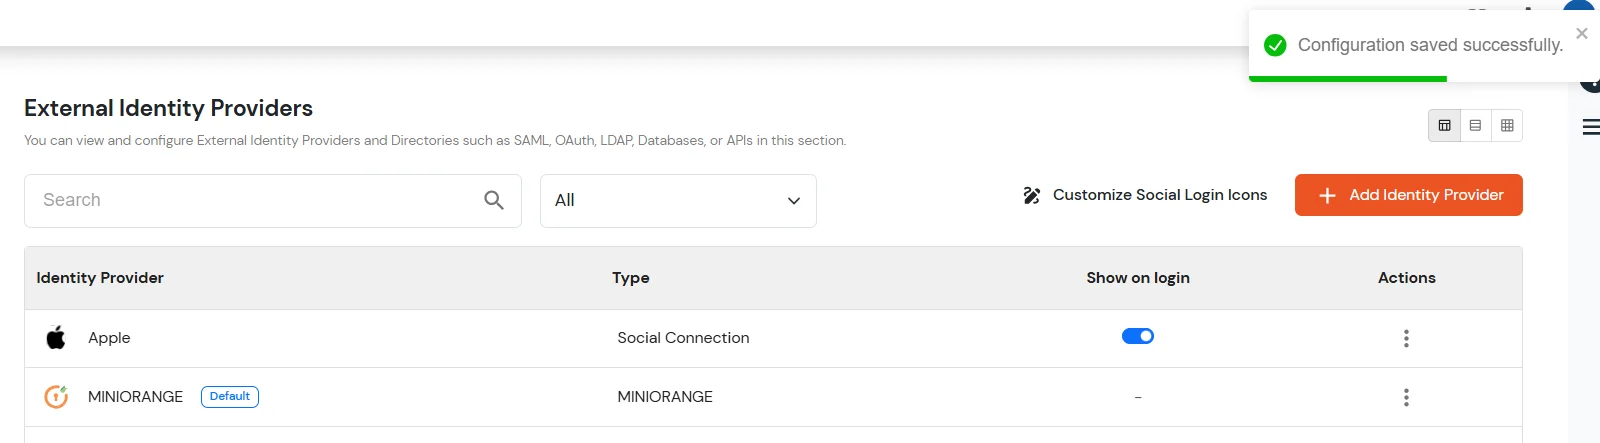Click the search magnifier icon

494,200
